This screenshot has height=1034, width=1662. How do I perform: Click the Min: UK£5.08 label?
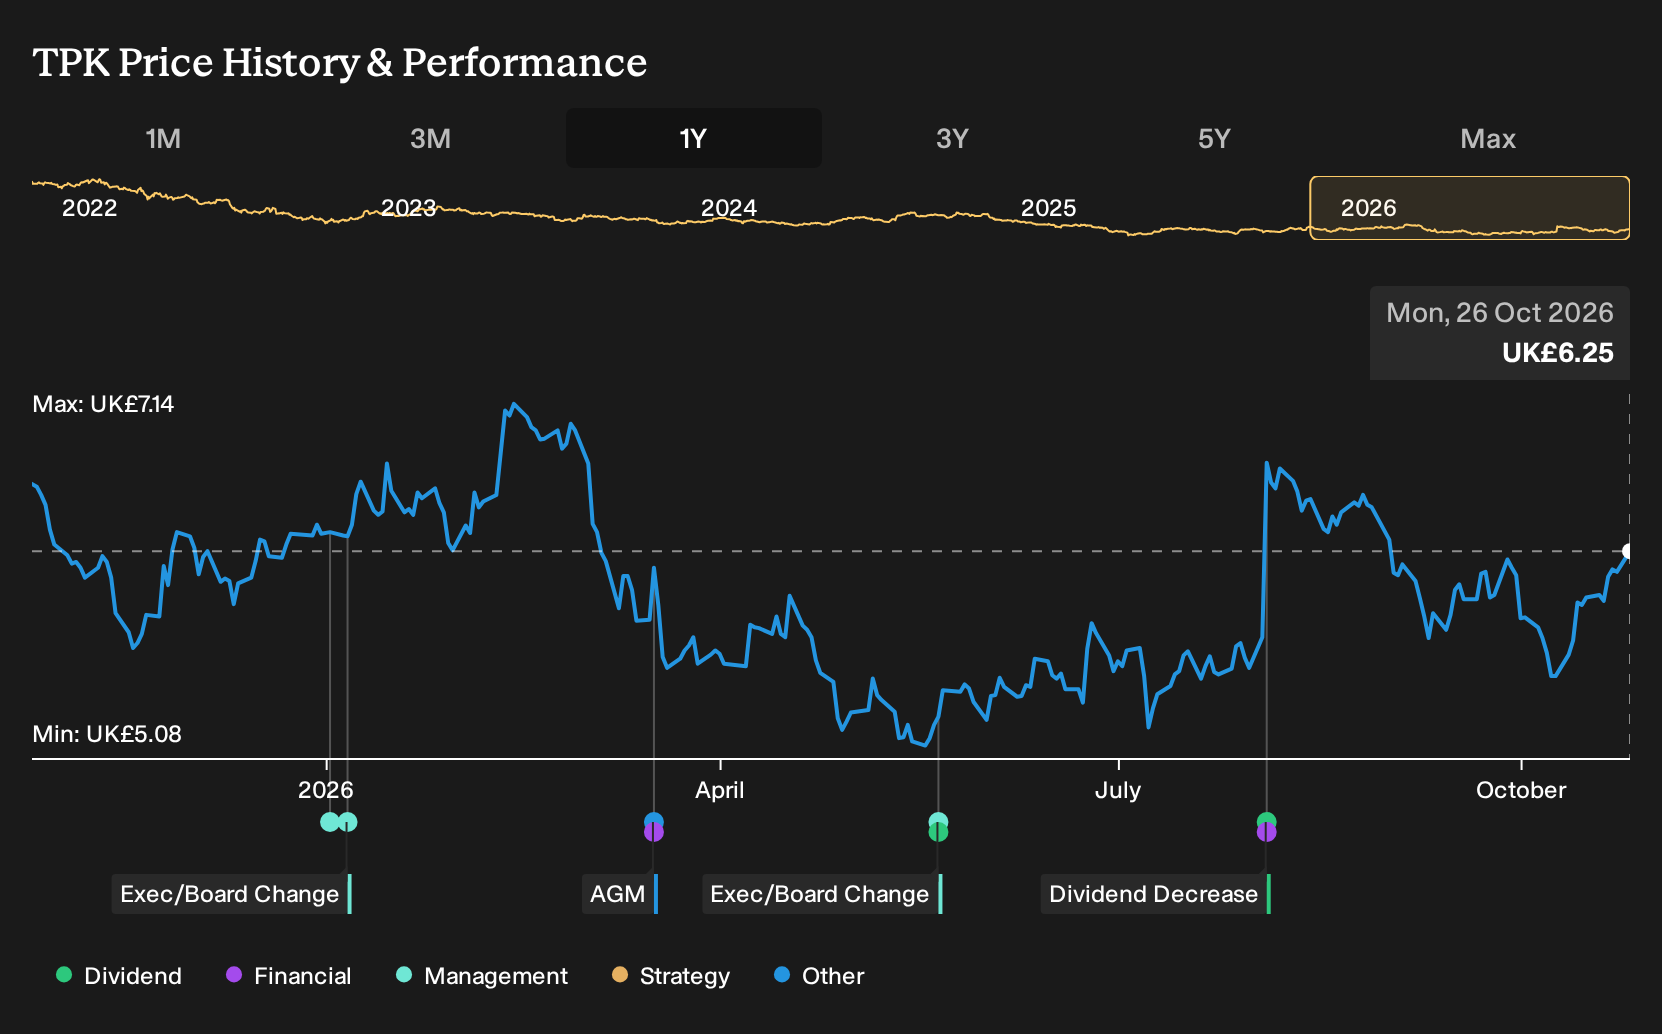[107, 734]
